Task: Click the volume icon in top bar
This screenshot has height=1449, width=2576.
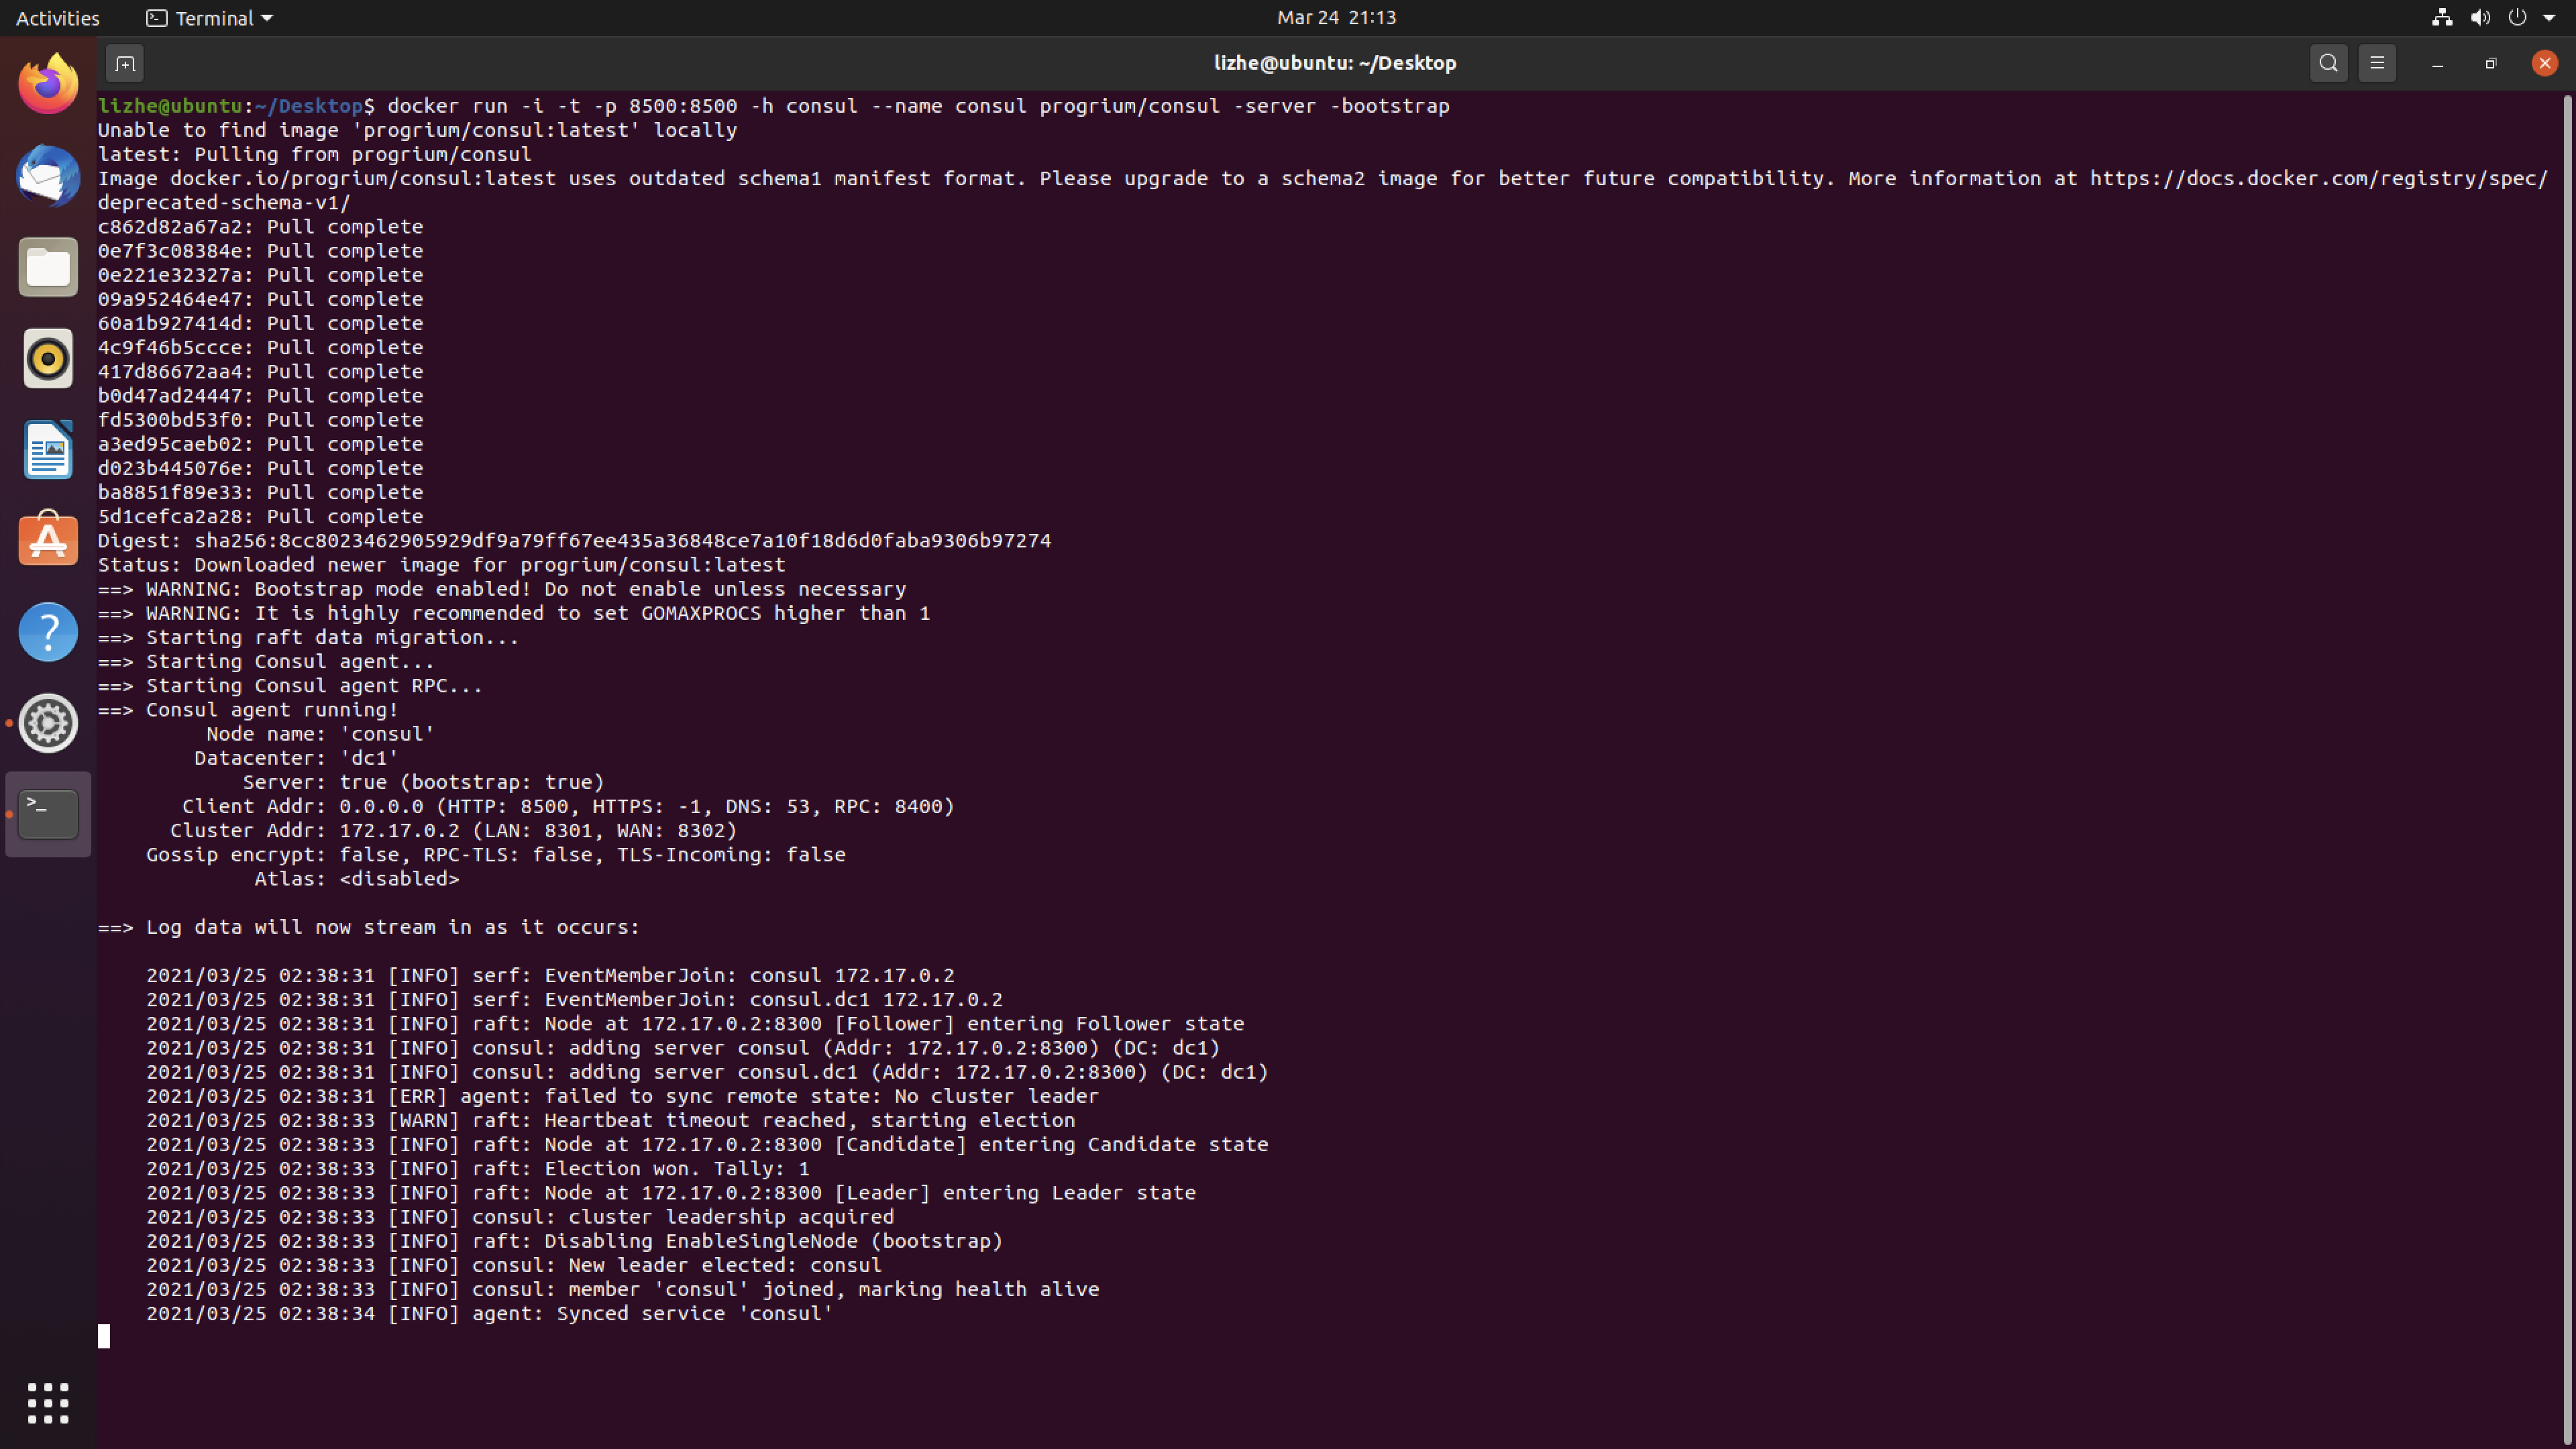Action: 2481,17
